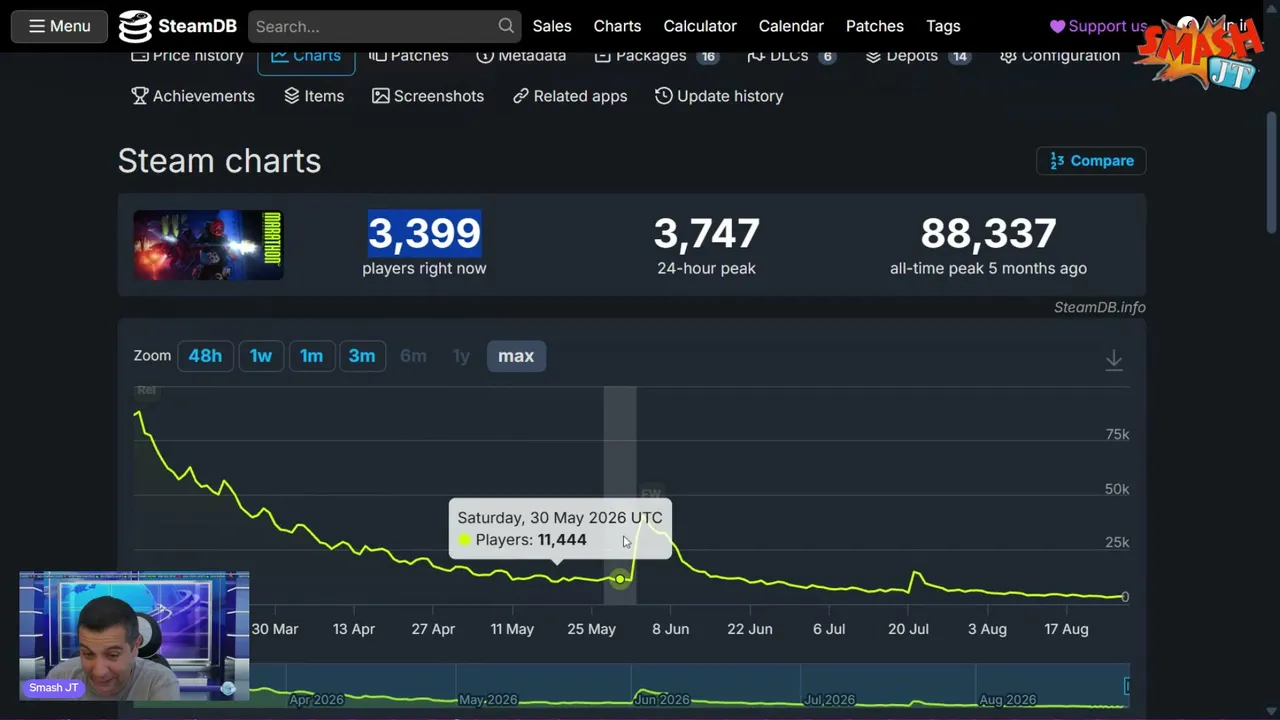1280x720 pixels.
Task: Click the 50k y-axis label
Action: tap(1117, 489)
